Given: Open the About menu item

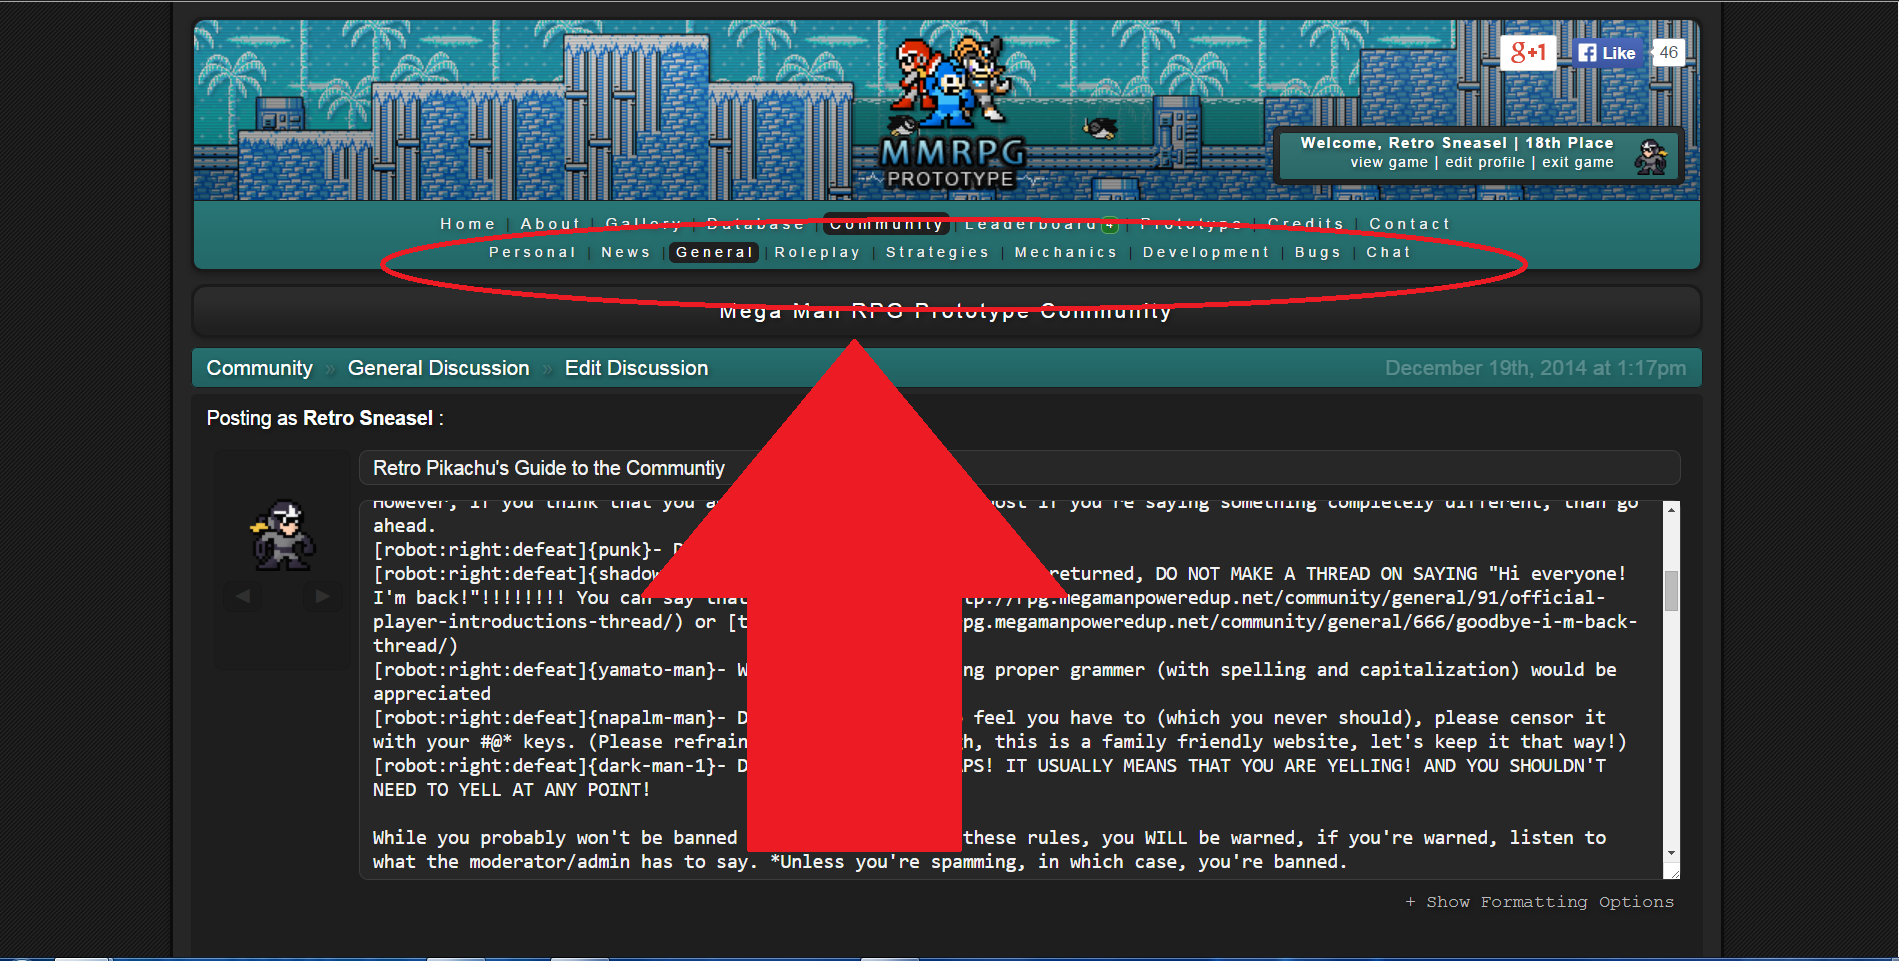Looking at the screenshot, I should point(550,224).
